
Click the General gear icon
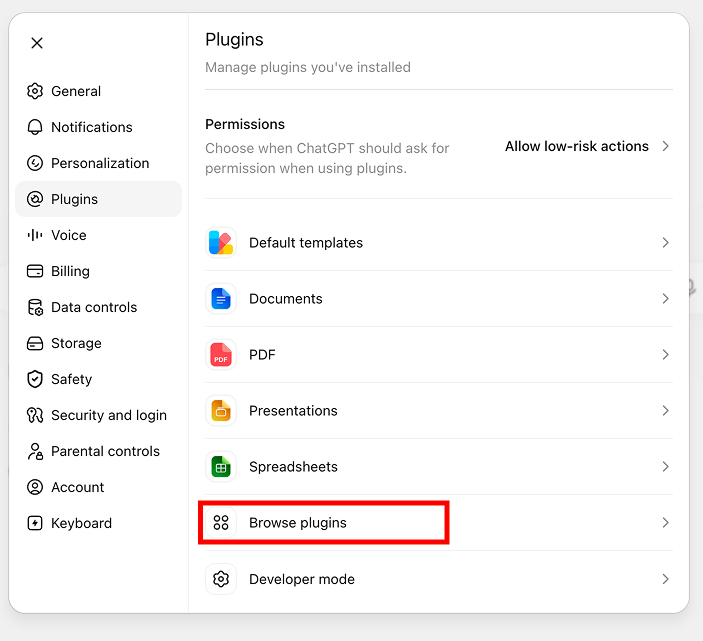coord(35,91)
